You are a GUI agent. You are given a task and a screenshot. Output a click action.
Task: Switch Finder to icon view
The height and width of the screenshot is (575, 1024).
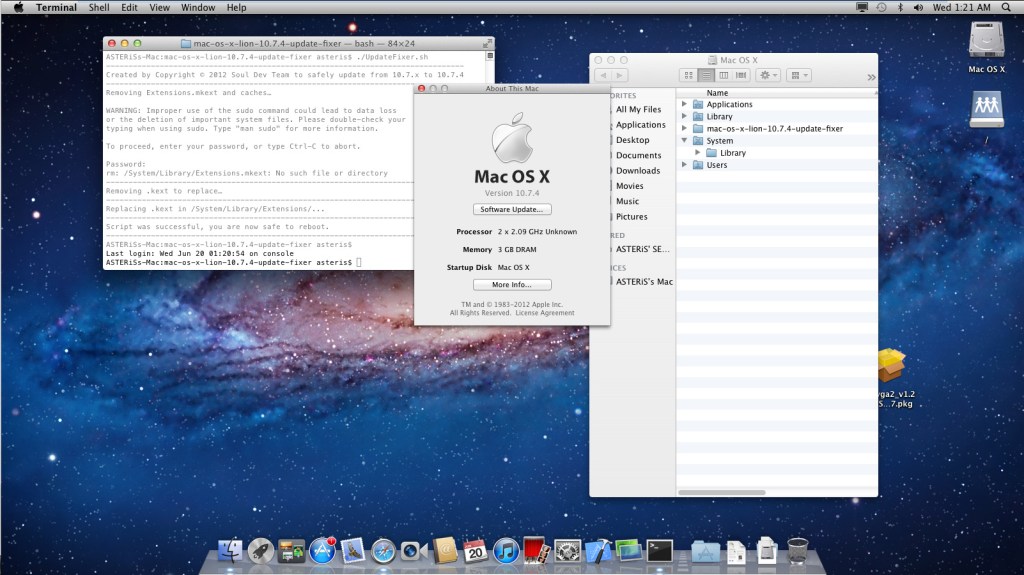(x=688, y=75)
